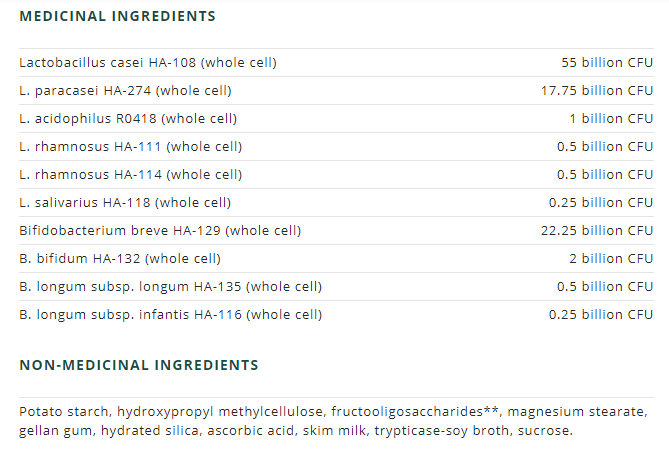Click the Medicinal Ingredients heading
The height and width of the screenshot is (453, 669).
pyautogui.click(x=117, y=17)
